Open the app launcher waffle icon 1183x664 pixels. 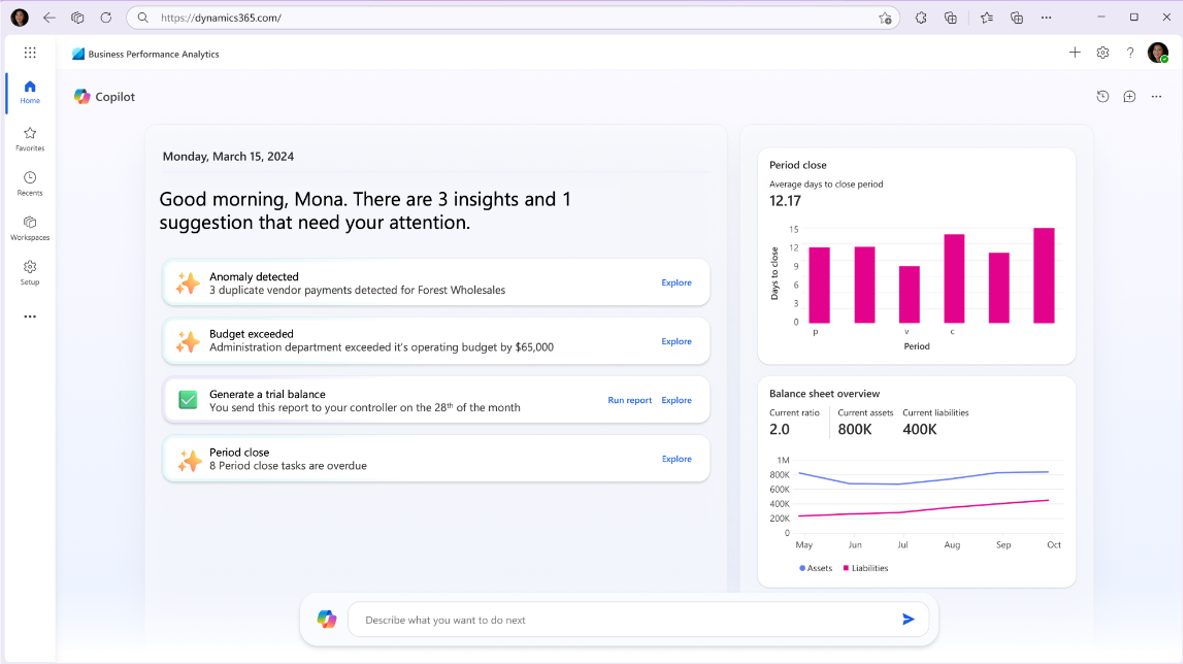[x=30, y=53]
